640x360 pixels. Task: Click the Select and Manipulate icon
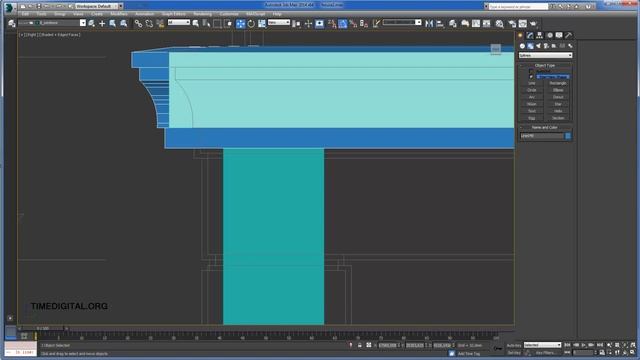[x=308, y=24]
